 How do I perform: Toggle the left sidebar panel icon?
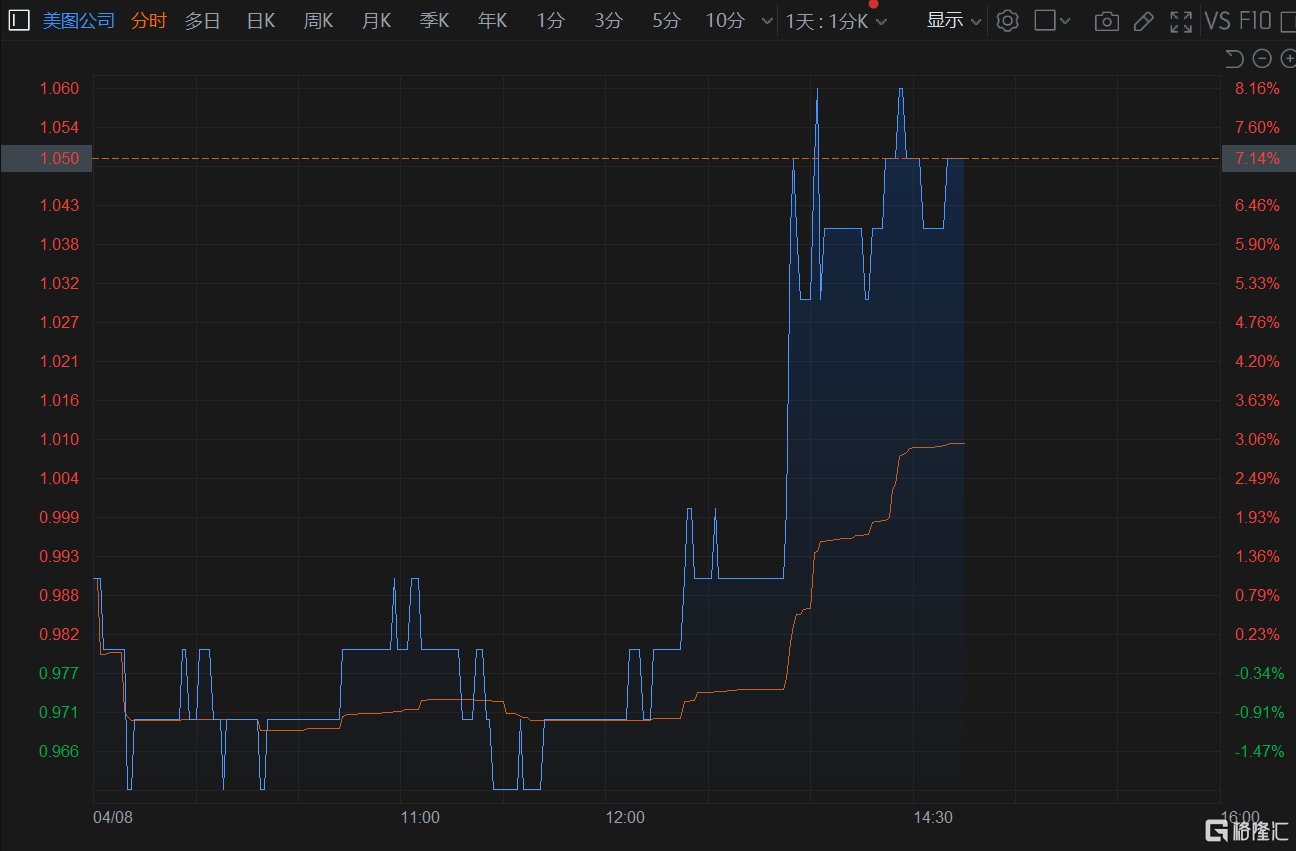[20, 20]
